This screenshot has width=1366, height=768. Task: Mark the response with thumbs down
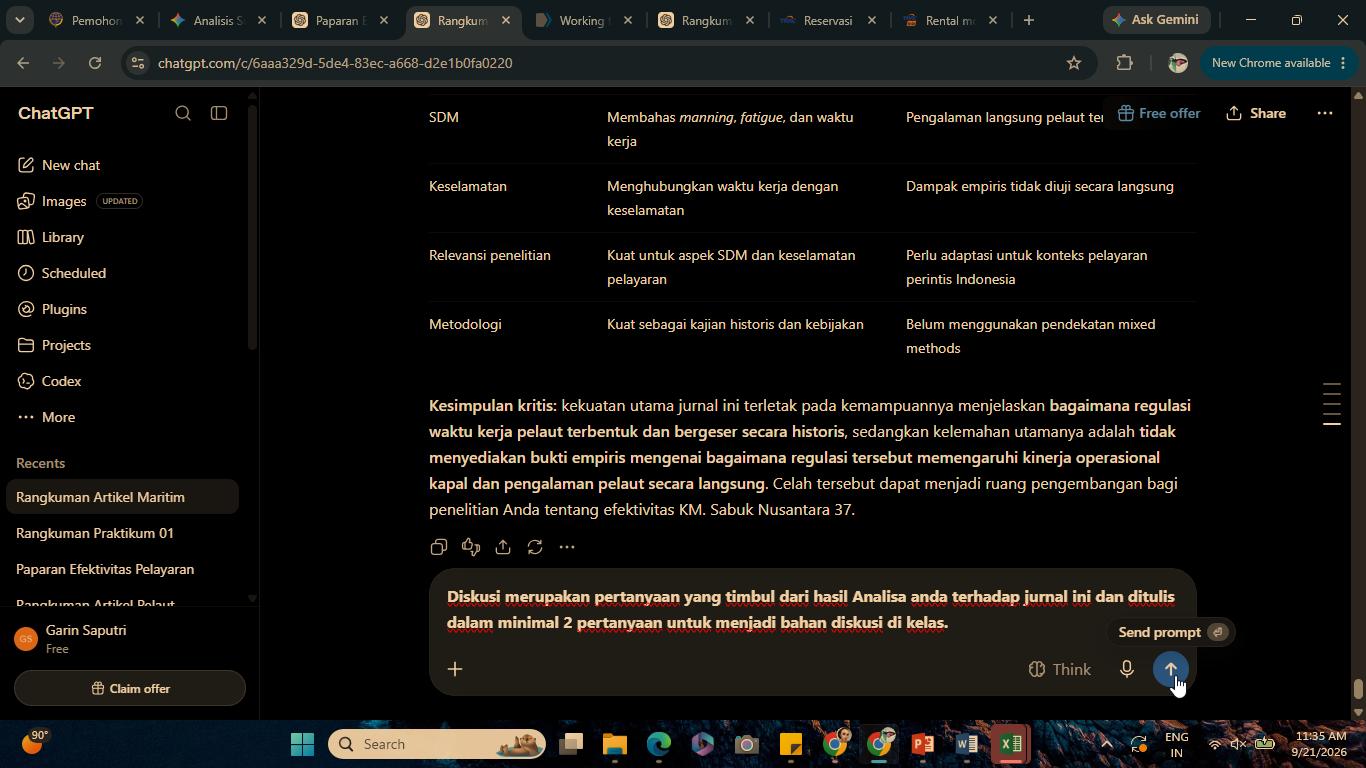tap(471, 547)
